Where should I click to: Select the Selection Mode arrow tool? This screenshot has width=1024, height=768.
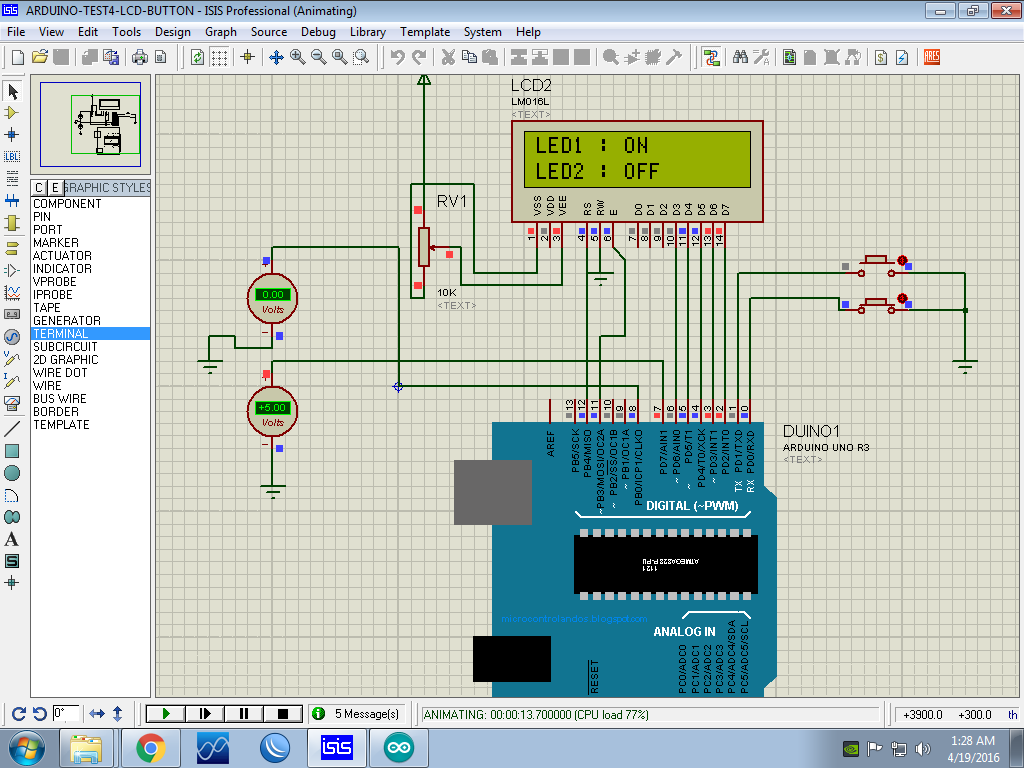tap(12, 91)
